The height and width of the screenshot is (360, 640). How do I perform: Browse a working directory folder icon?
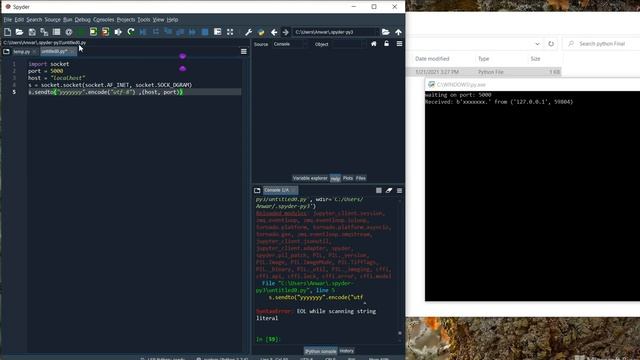coord(386,32)
